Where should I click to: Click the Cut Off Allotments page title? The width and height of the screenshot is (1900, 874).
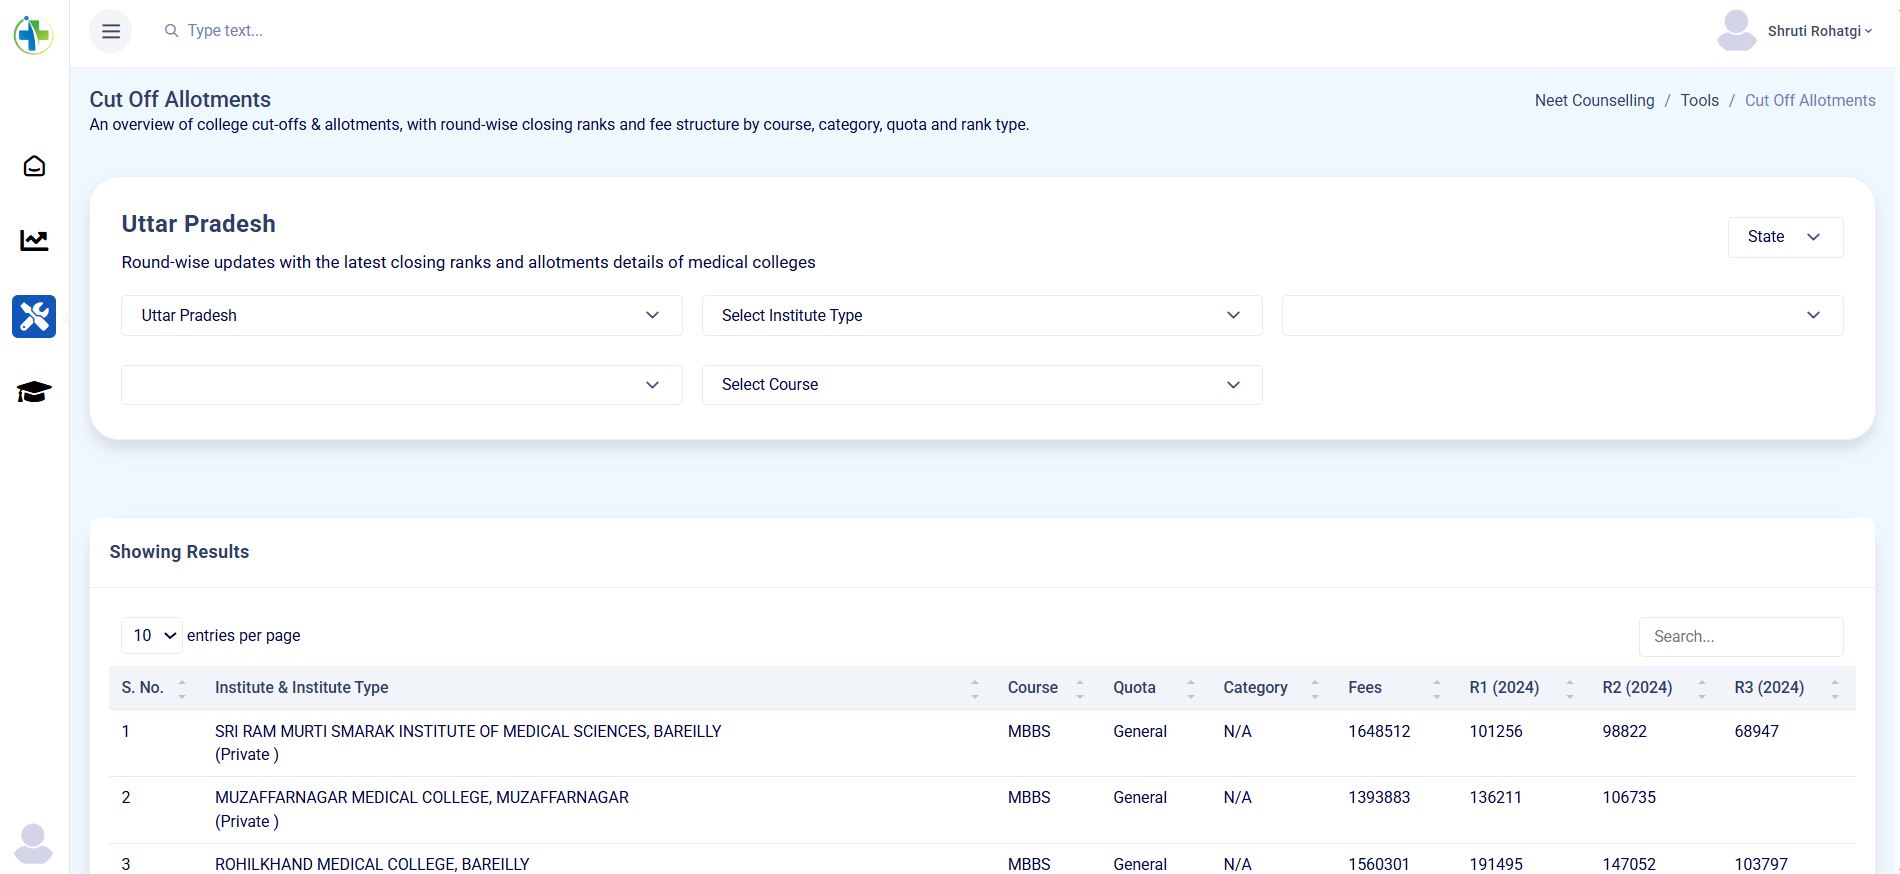(180, 99)
